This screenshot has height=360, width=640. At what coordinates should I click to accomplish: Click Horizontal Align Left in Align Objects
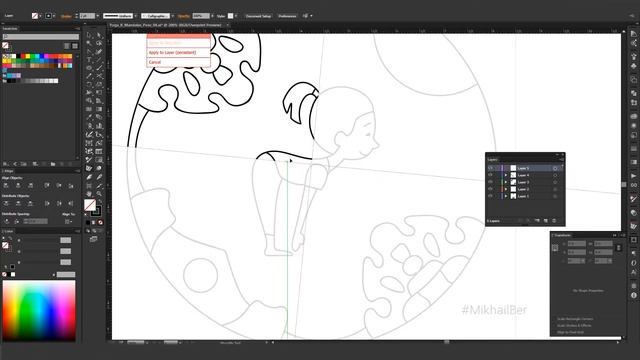pos(6,186)
